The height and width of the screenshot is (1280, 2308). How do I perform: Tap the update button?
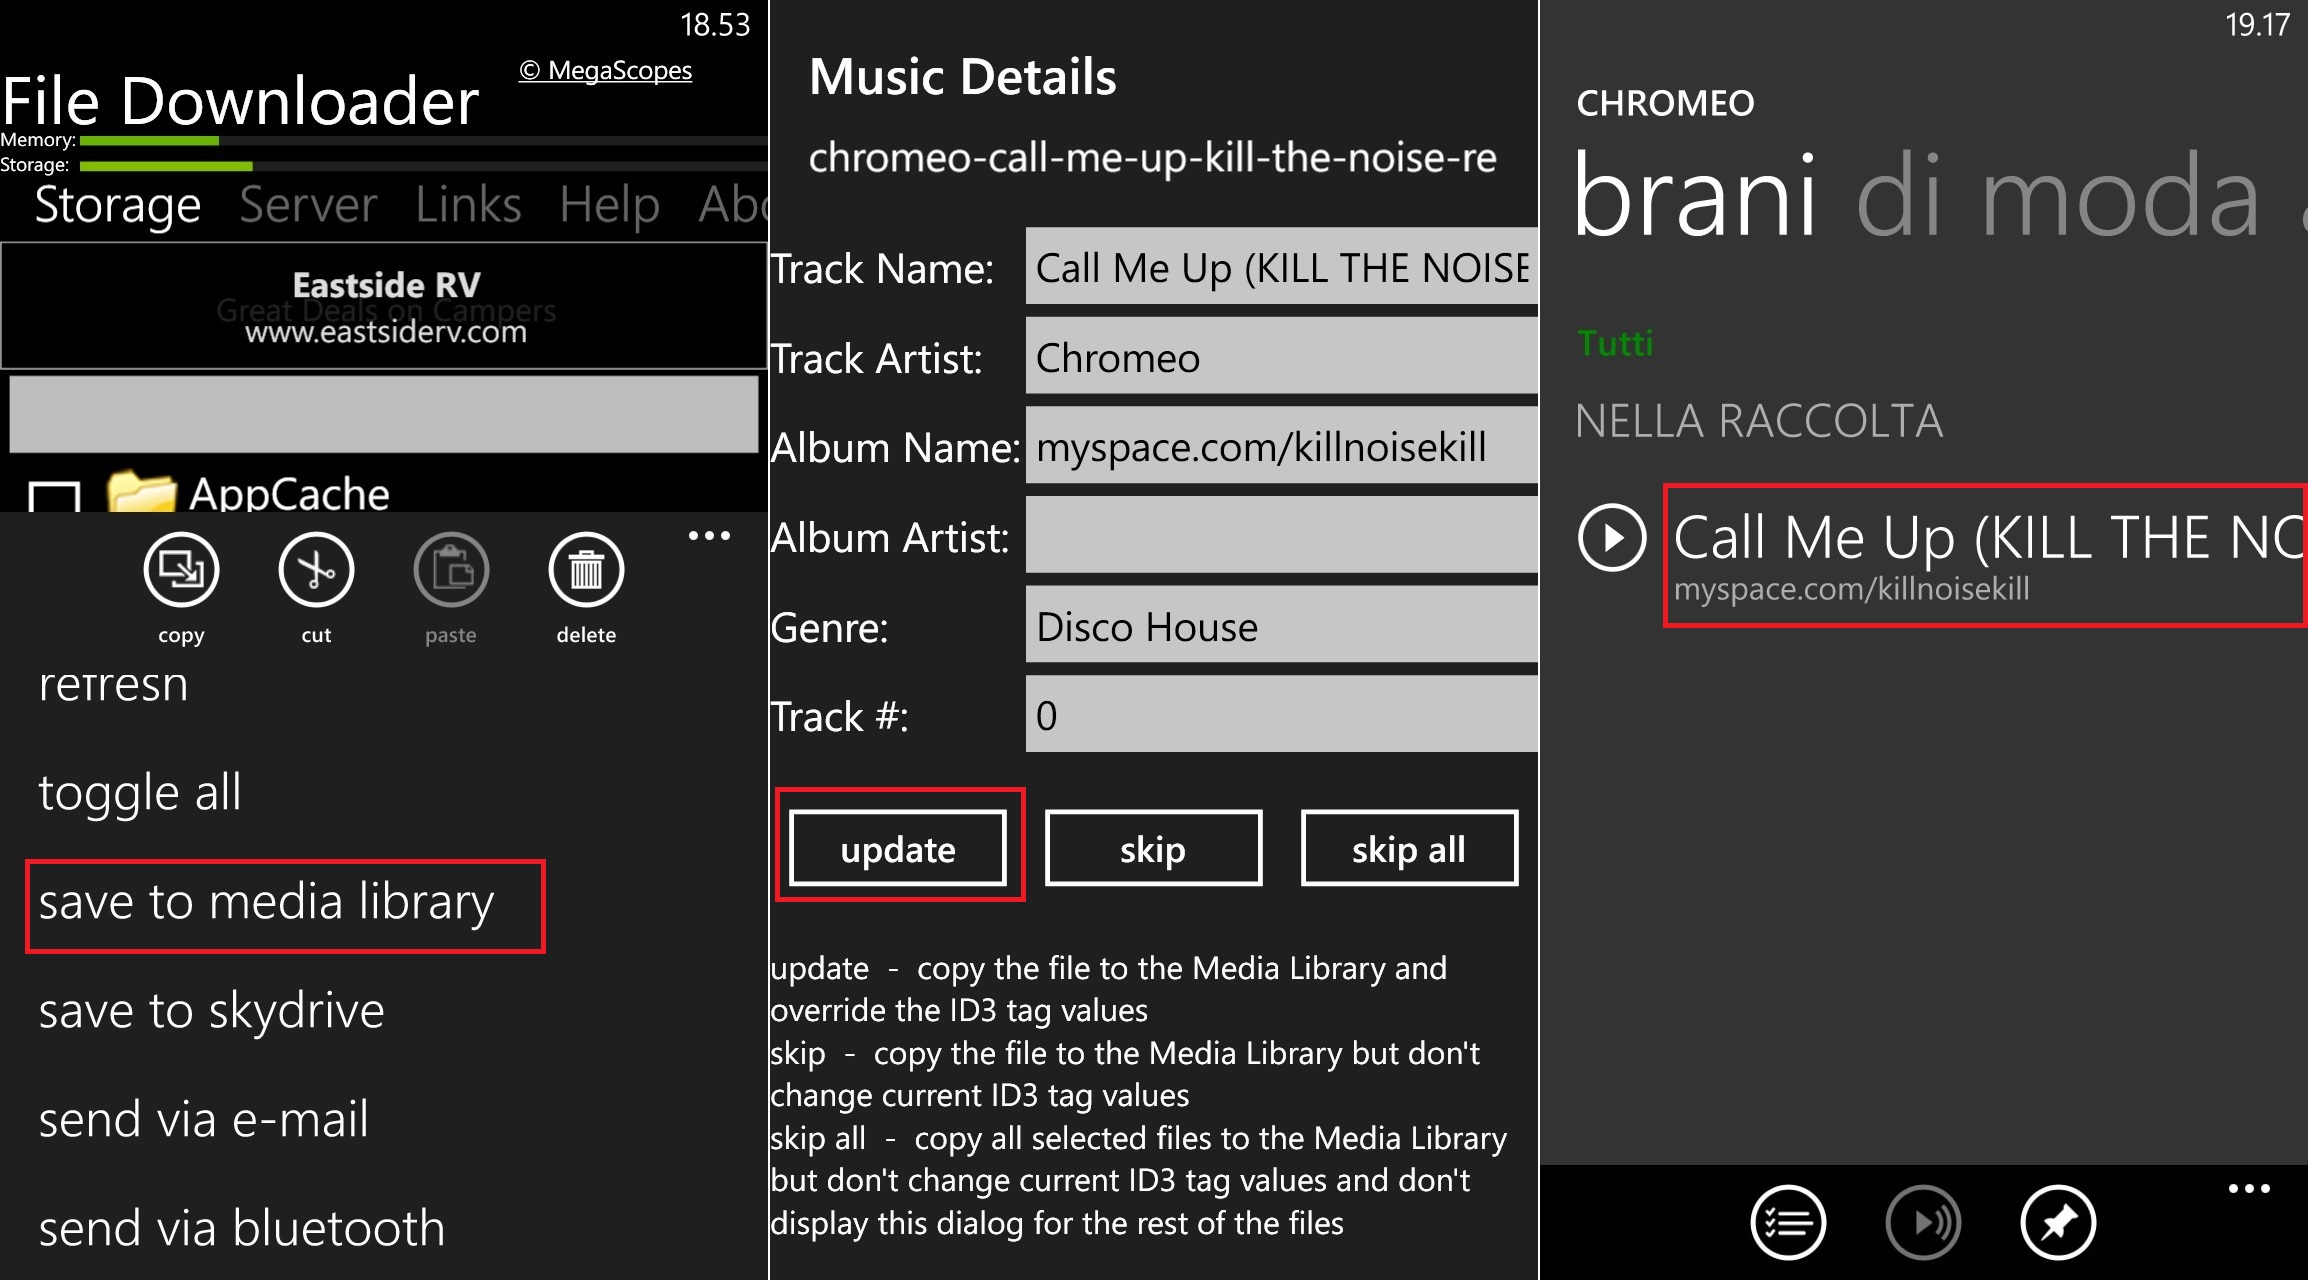tap(898, 848)
